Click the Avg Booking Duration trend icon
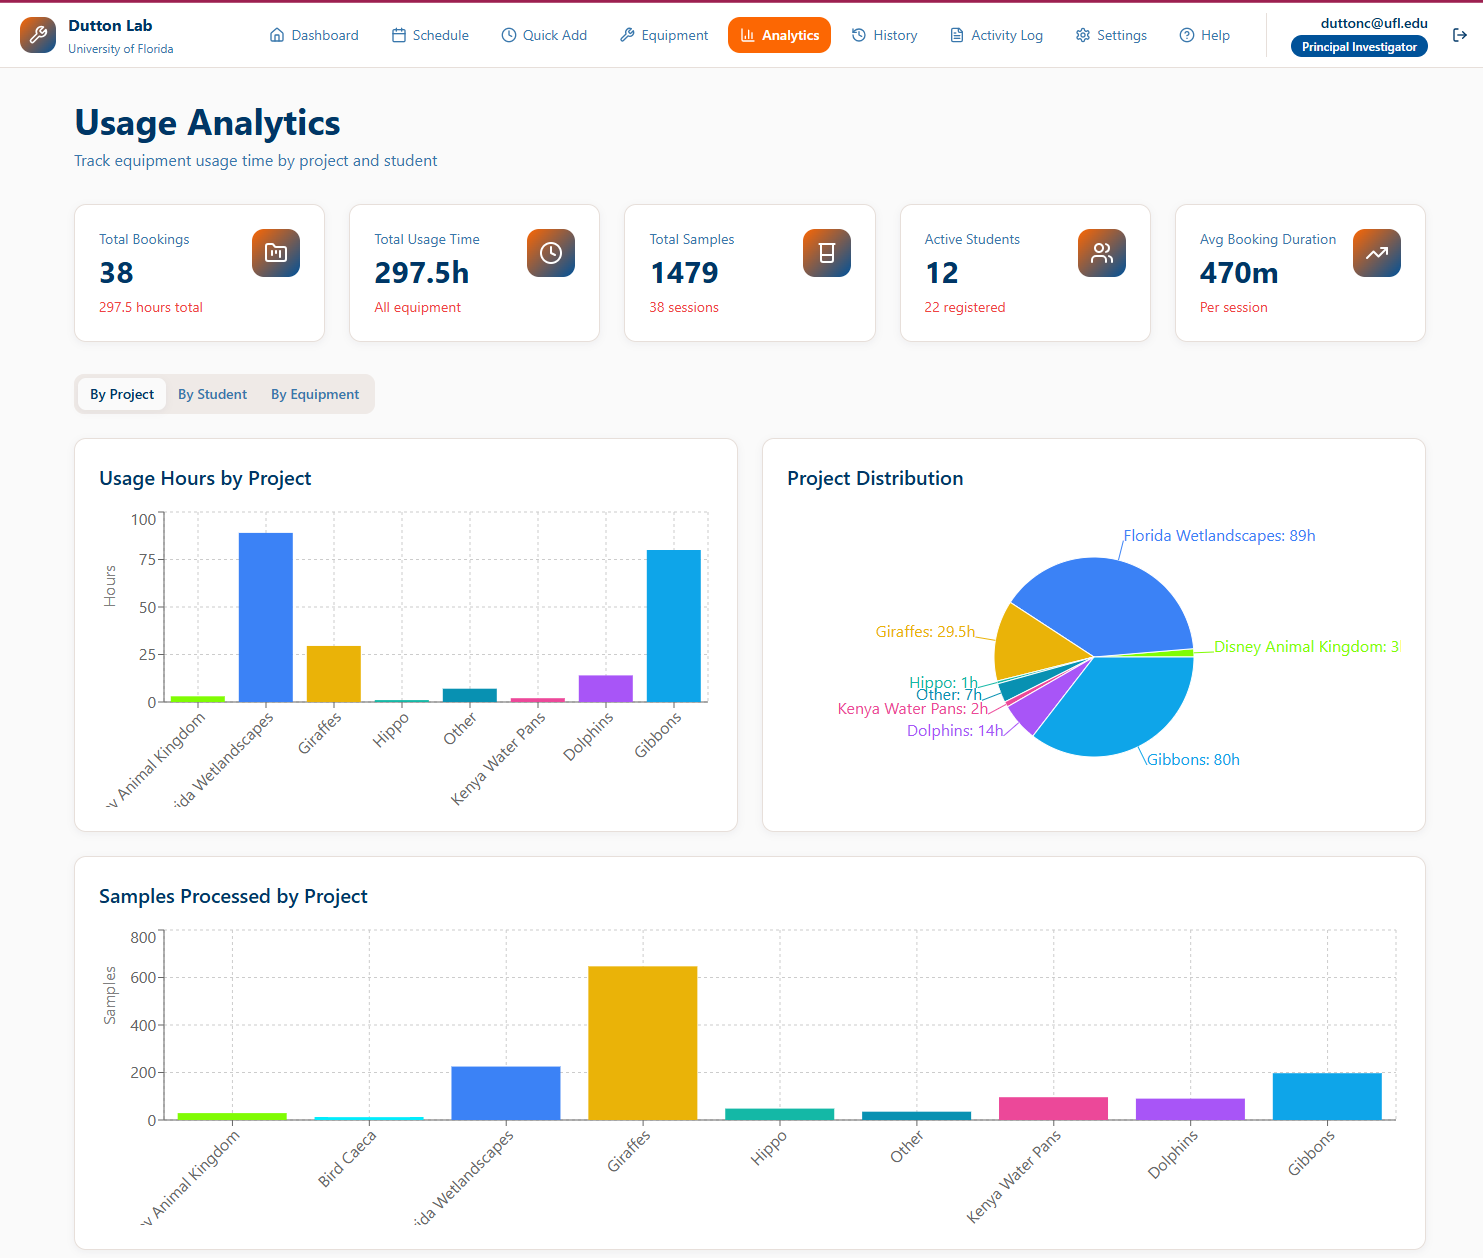1483x1258 pixels. point(1376,253)
